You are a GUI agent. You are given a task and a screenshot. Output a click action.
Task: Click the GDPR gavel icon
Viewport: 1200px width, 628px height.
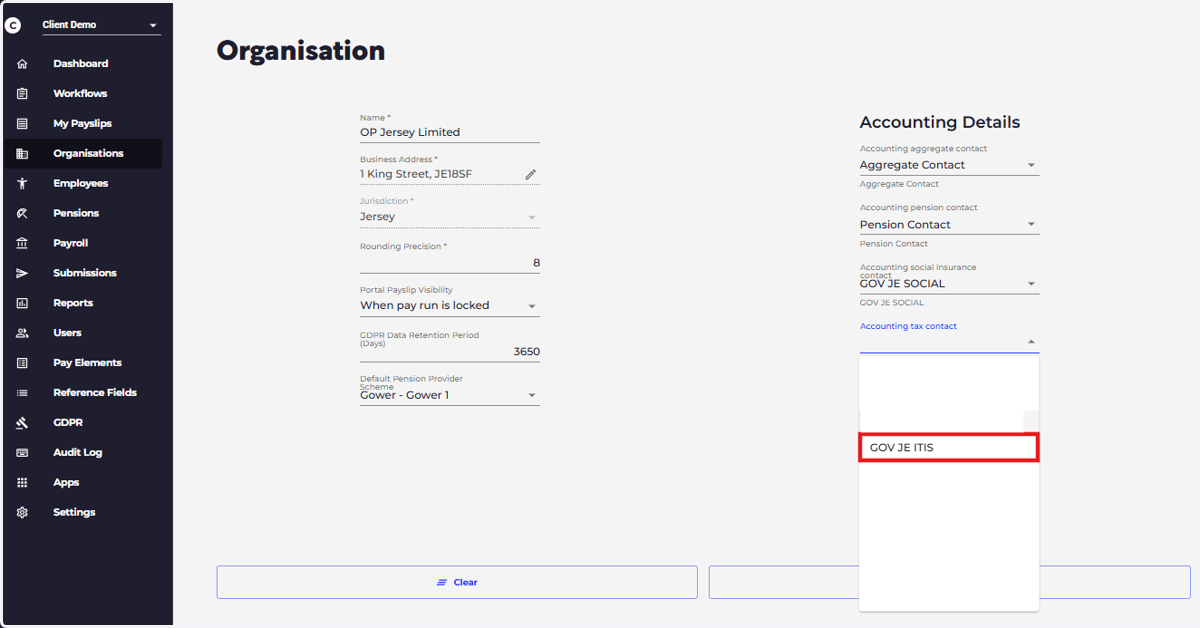coord(22,423)
